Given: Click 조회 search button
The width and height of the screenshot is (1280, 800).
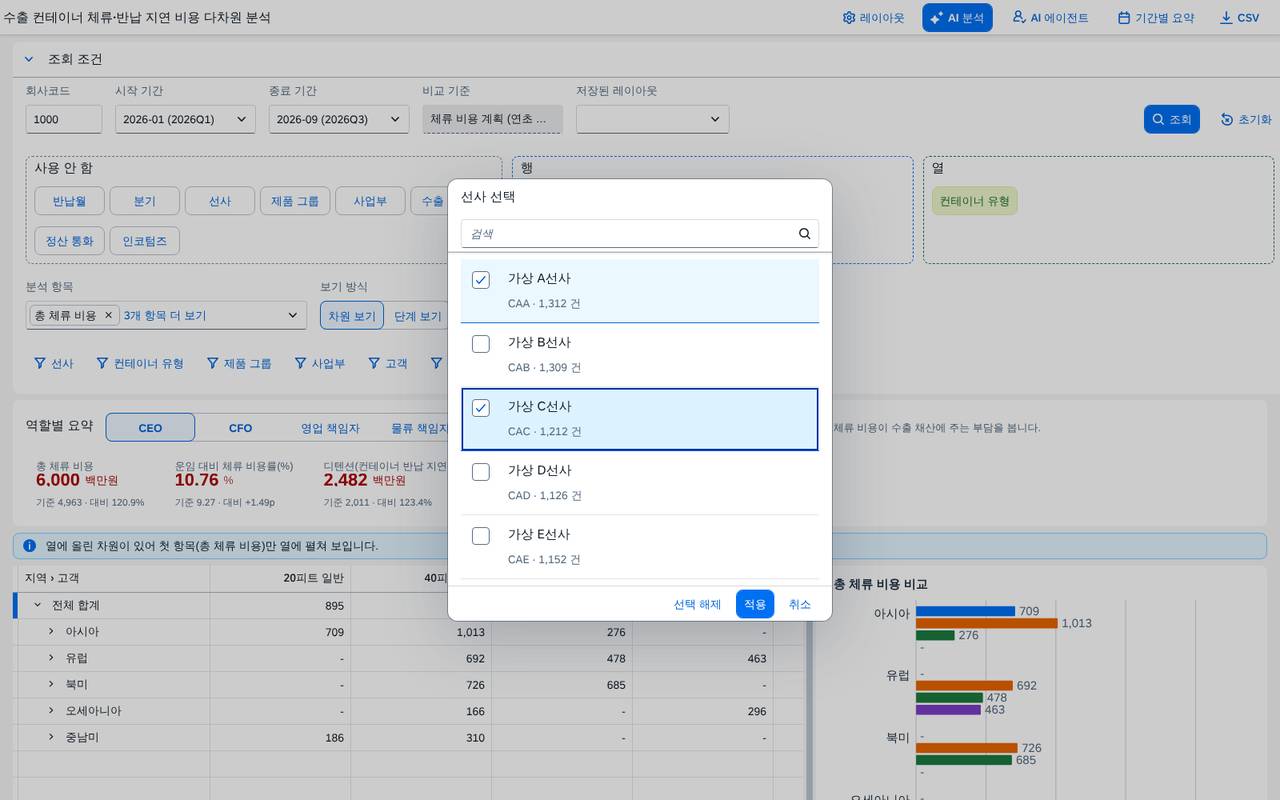Looking at the screenshot, I should coord(1171,119).
